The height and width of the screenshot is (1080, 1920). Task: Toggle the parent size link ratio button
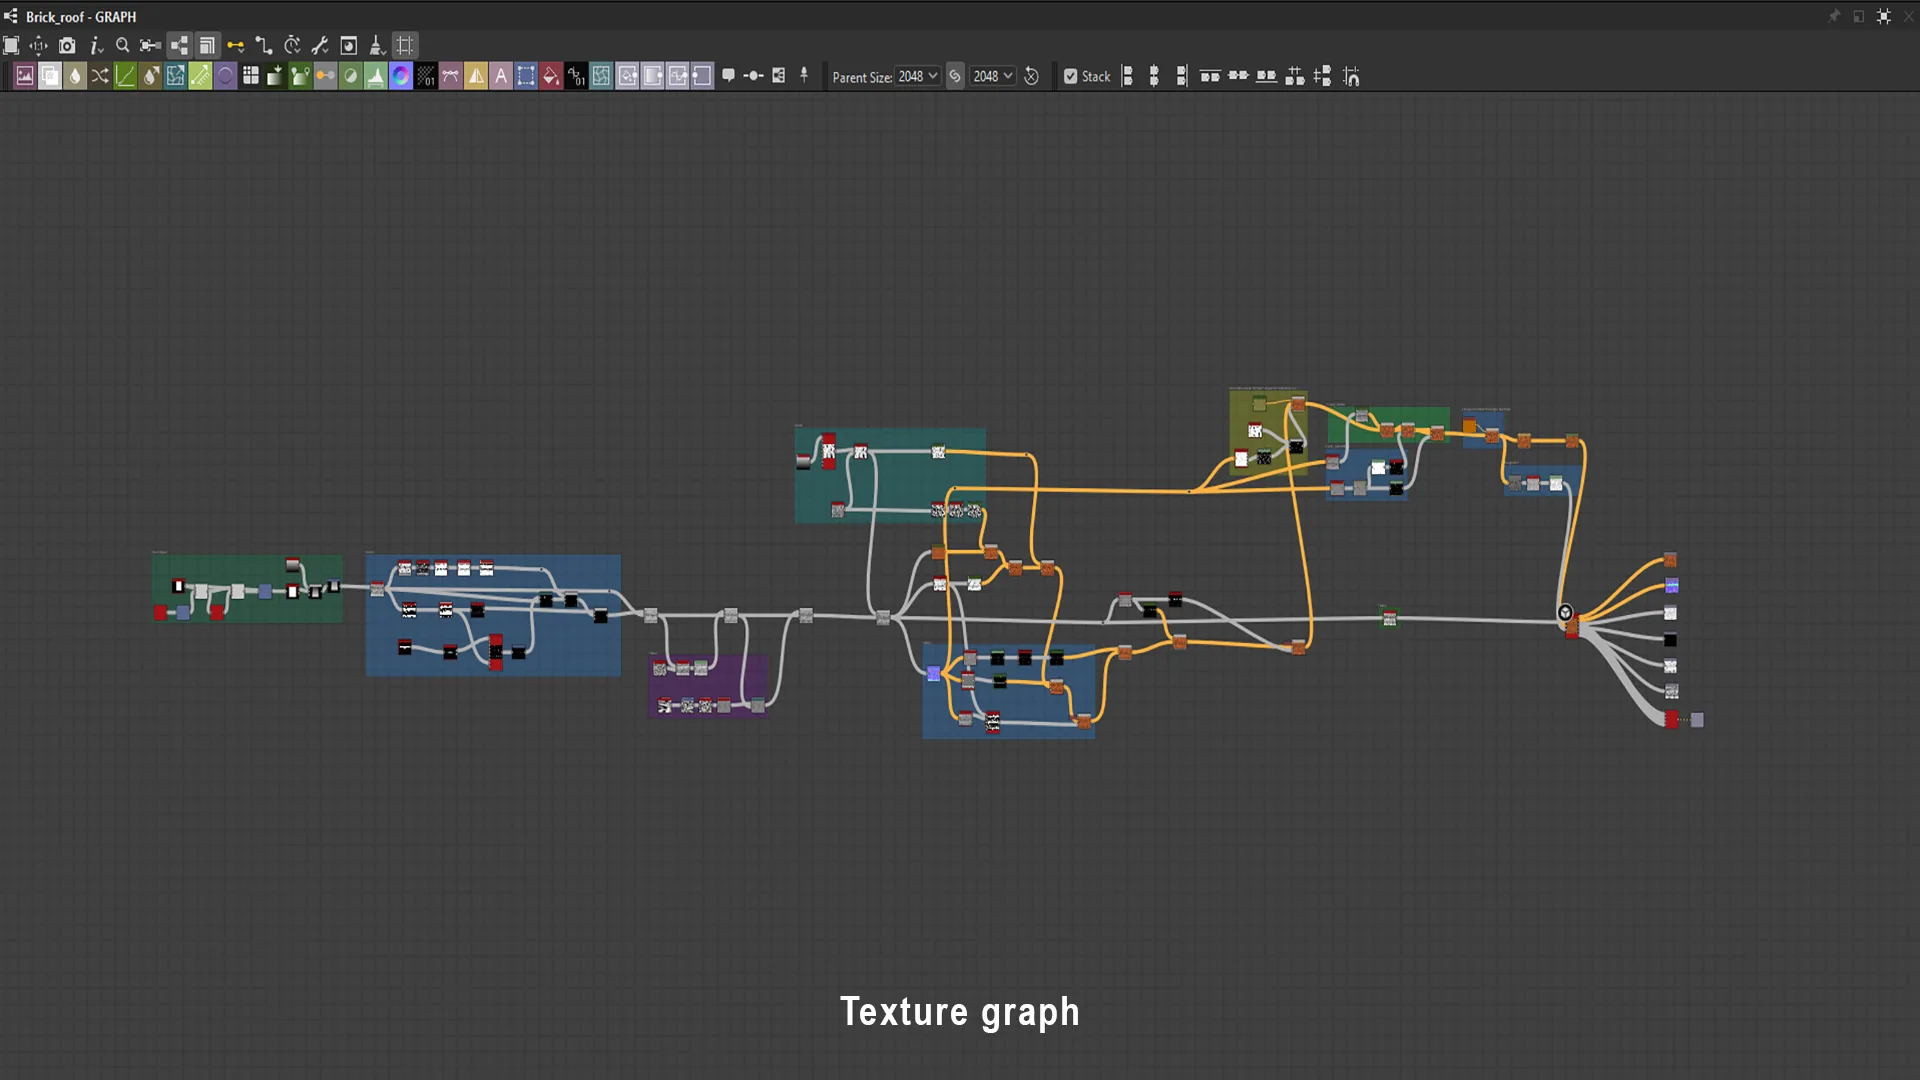click(x=955, y=76)
